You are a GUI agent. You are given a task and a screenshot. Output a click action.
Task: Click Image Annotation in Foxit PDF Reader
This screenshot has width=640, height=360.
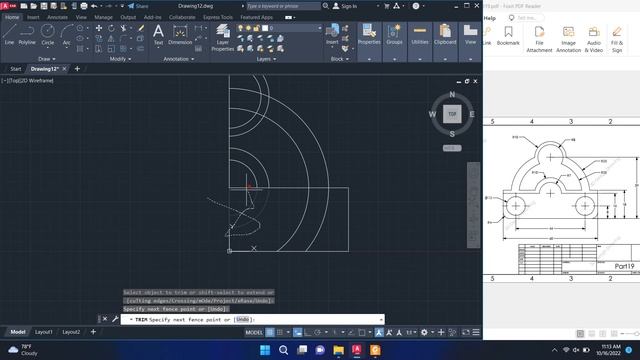click(568, 39)
